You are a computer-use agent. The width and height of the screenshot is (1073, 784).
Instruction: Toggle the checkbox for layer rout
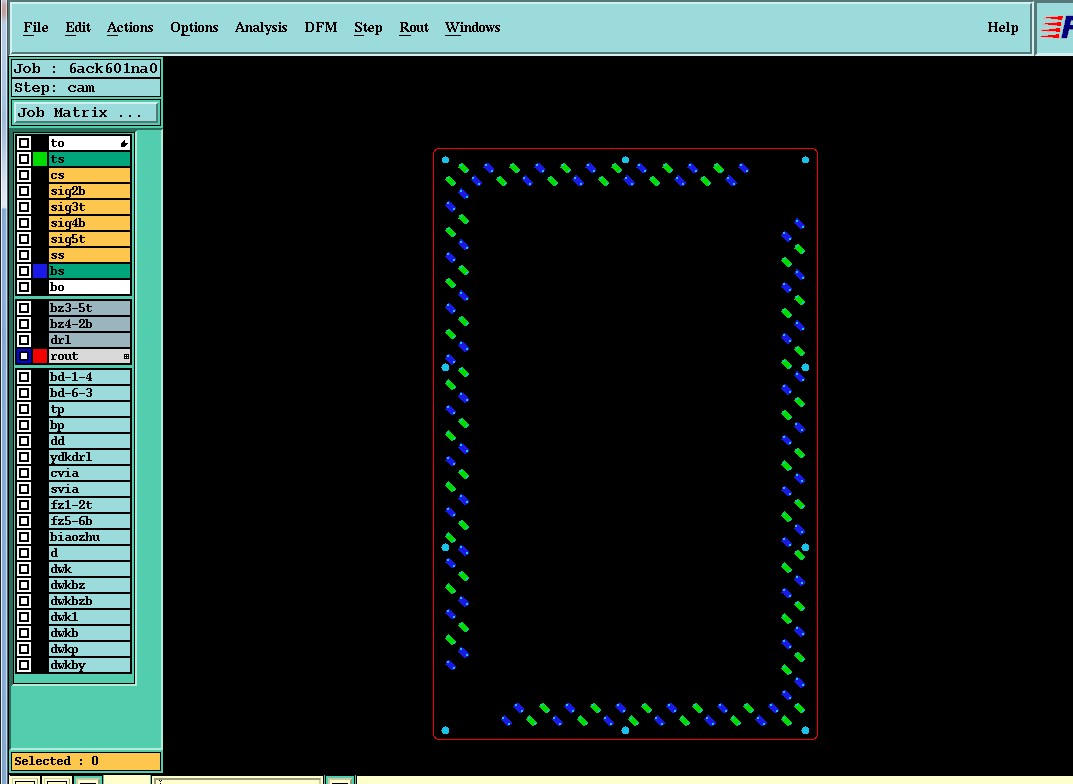(x=24, y=356)
